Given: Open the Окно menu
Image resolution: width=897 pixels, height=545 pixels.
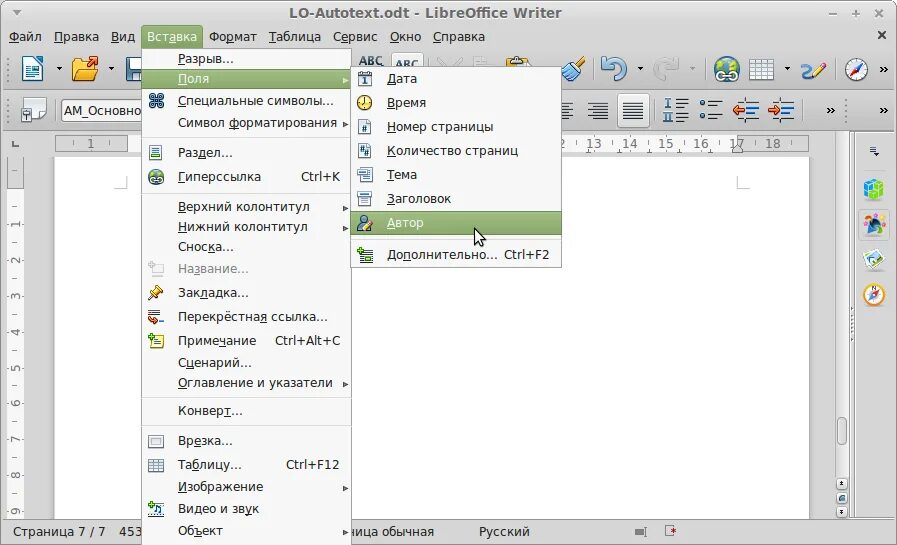Looking at the screenshot, I should [x=405, y=37].
